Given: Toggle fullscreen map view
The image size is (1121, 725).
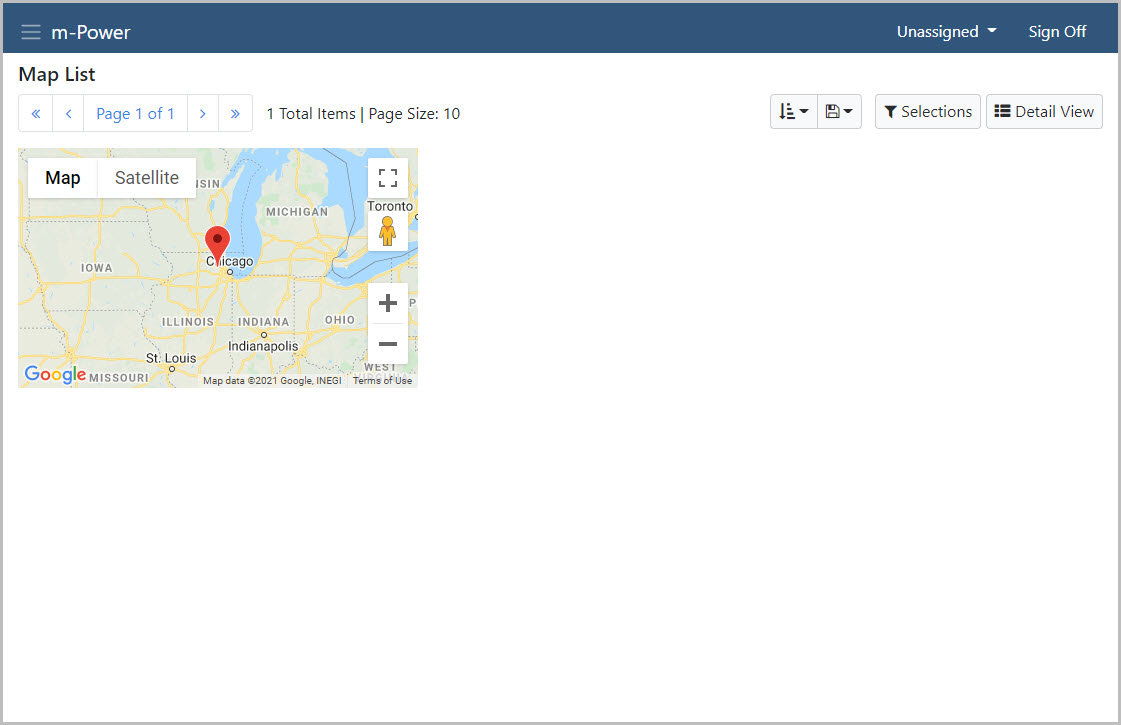Looking at the screenshot, I should pos(387,178).
